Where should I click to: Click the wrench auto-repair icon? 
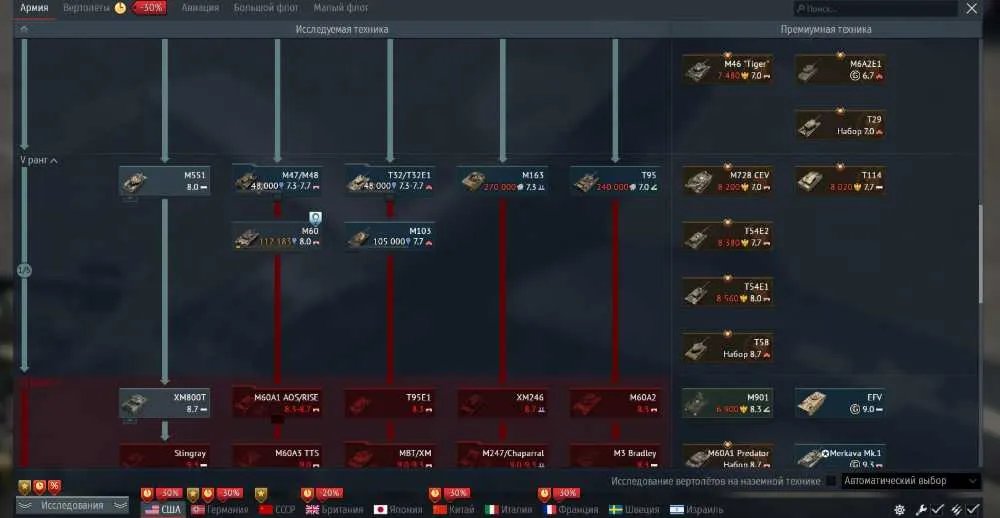tap(923, 509)
